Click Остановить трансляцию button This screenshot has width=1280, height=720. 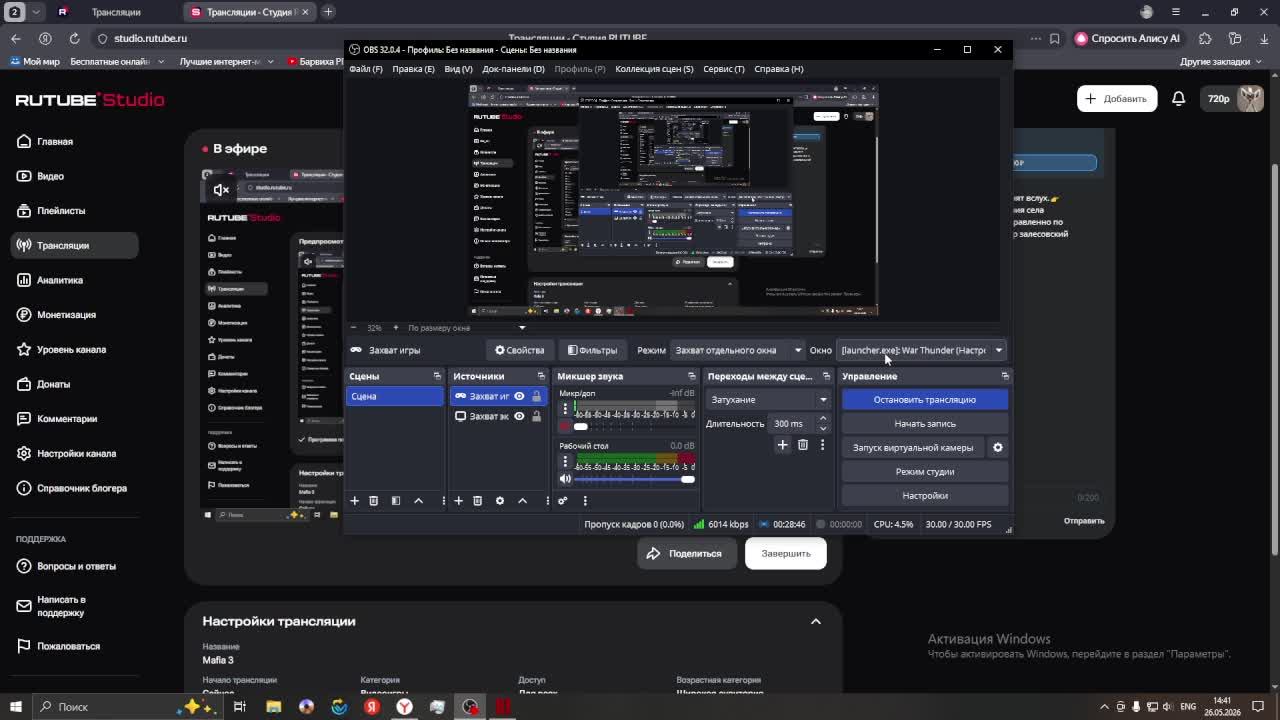925,399
